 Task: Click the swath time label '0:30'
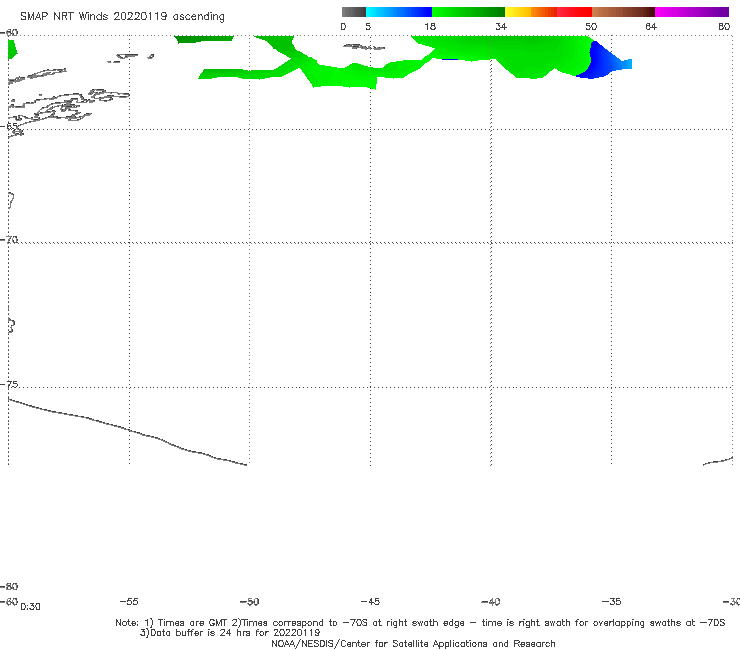point(30,607)
